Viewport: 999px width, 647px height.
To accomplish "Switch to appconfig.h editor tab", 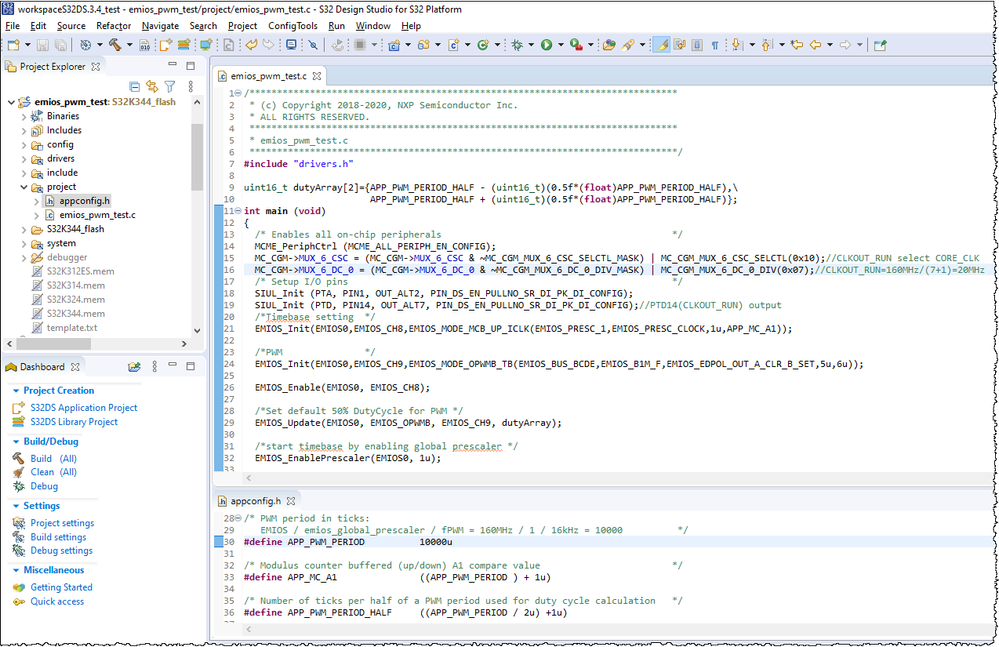I will click(x=255, y=501).
